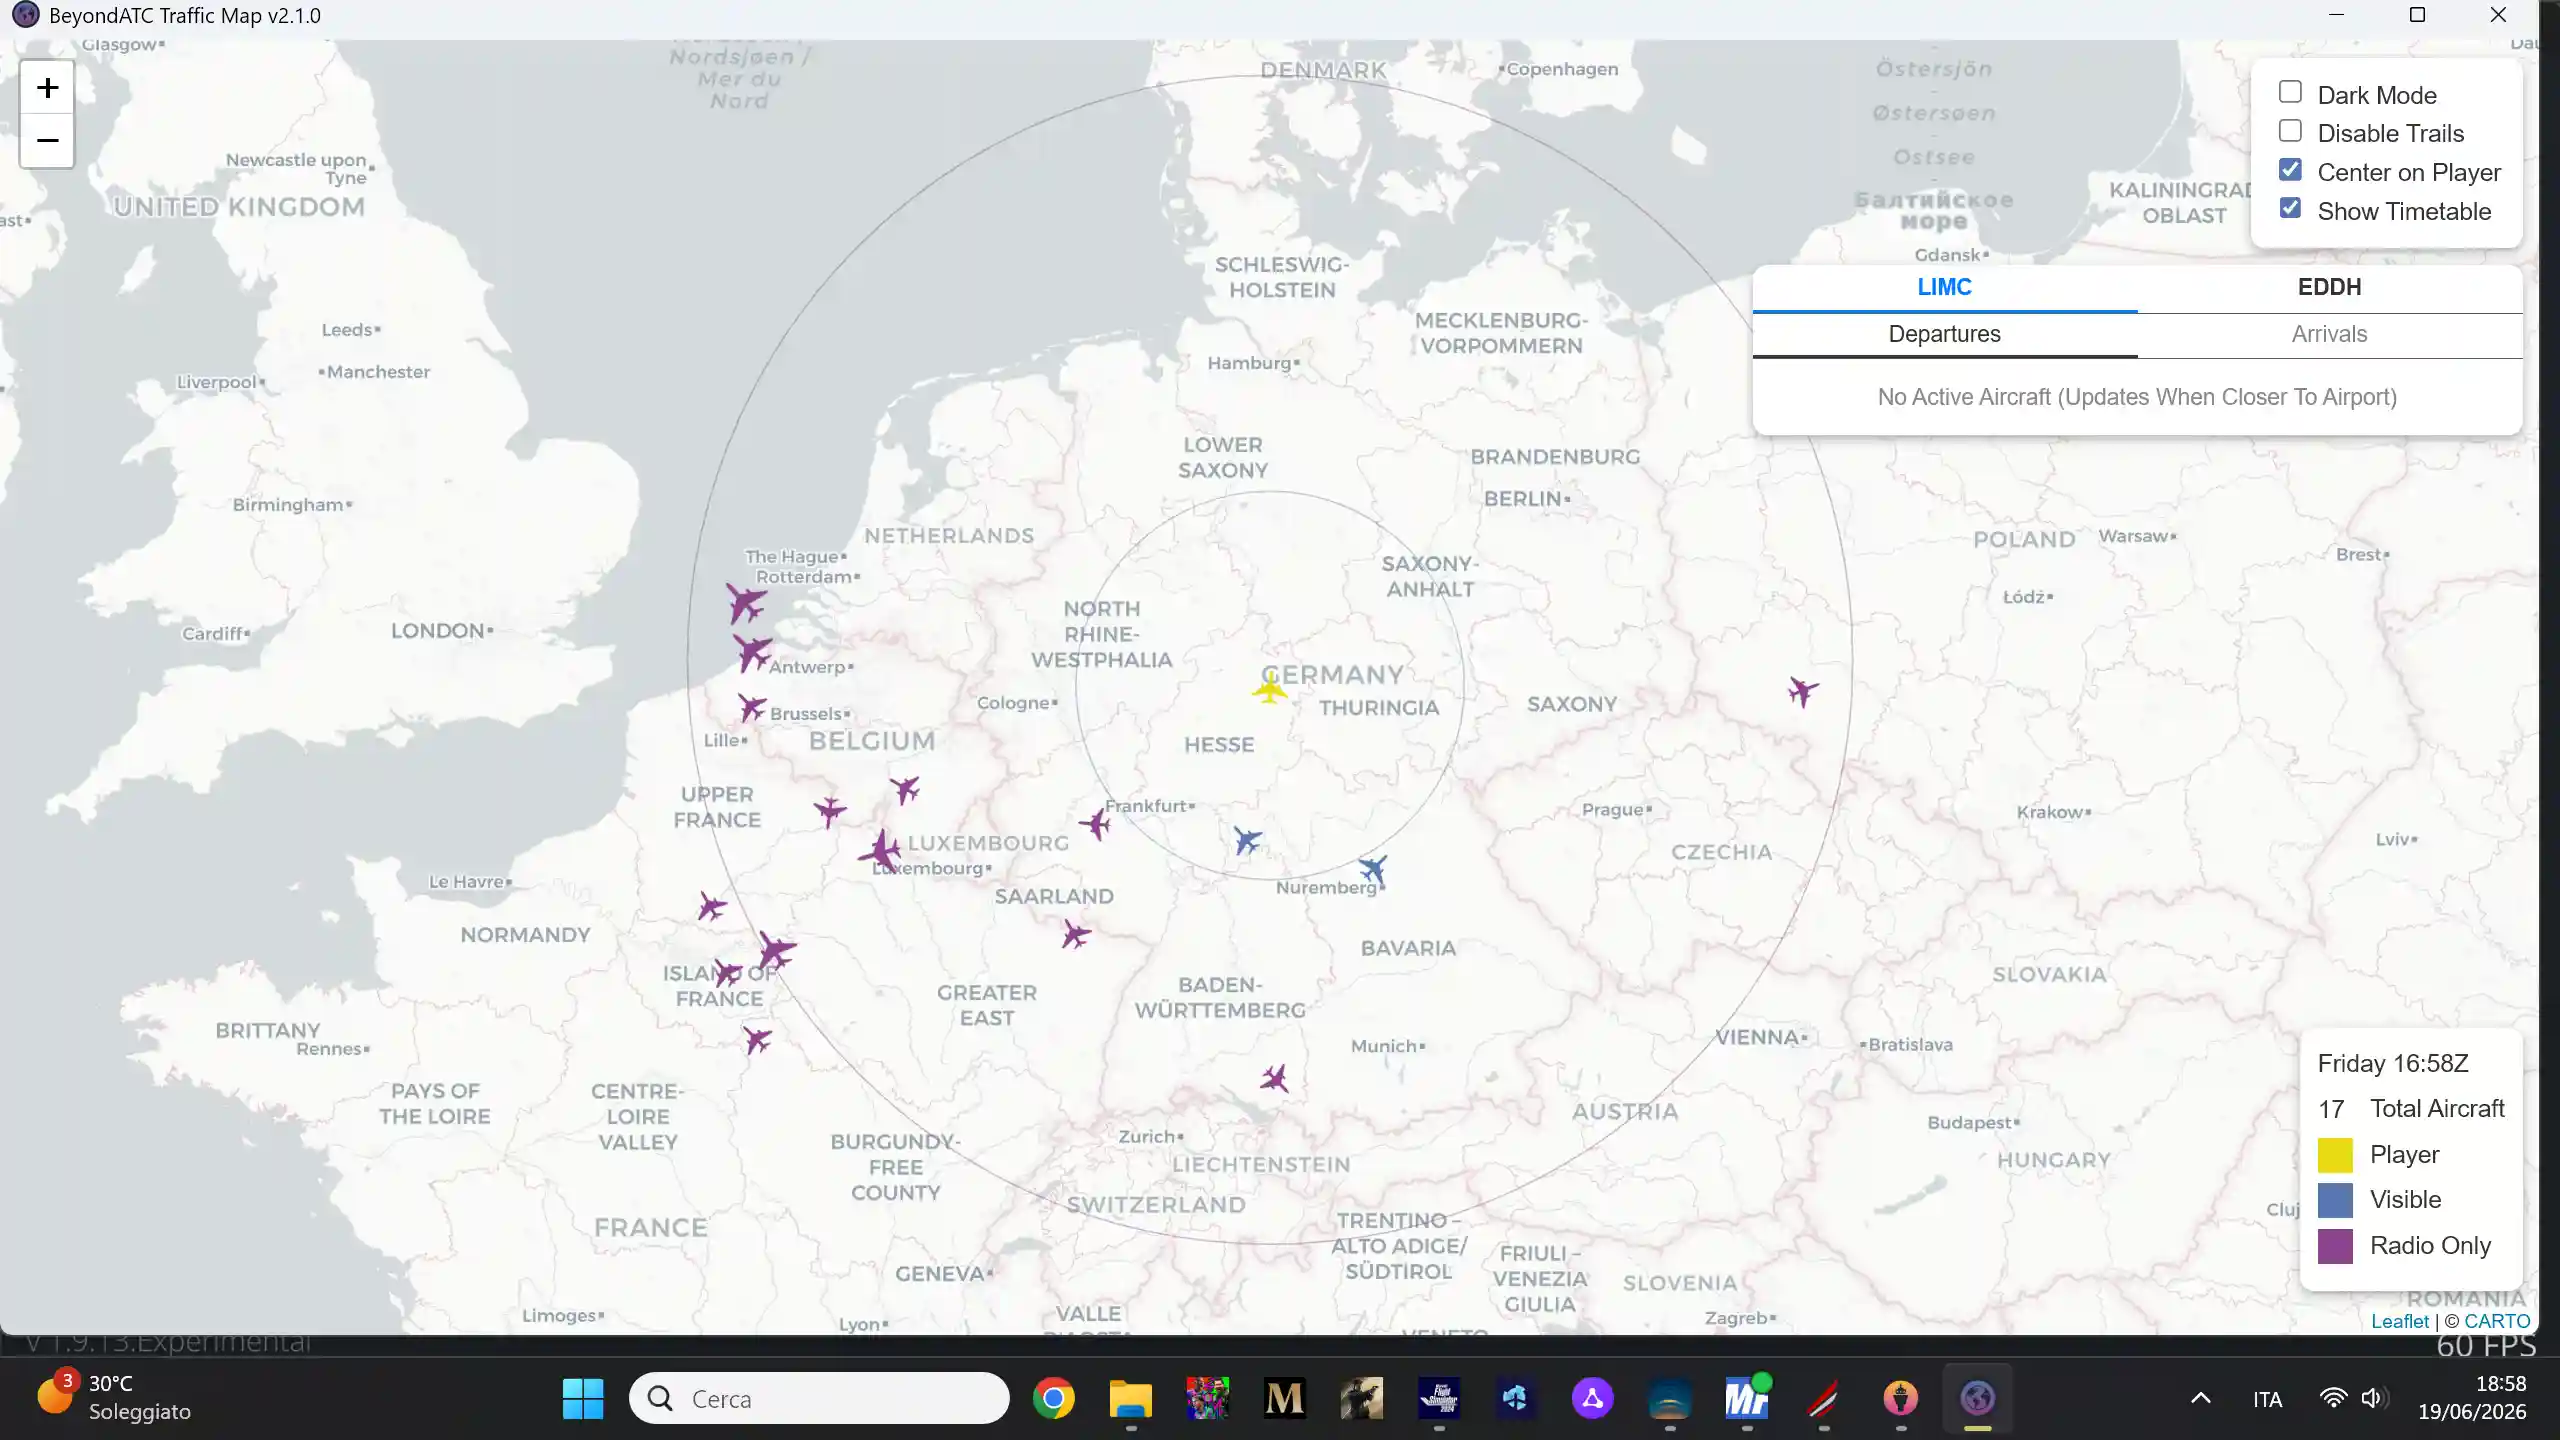Click the Cerca search box in taskbar

tap(819, 1398)
